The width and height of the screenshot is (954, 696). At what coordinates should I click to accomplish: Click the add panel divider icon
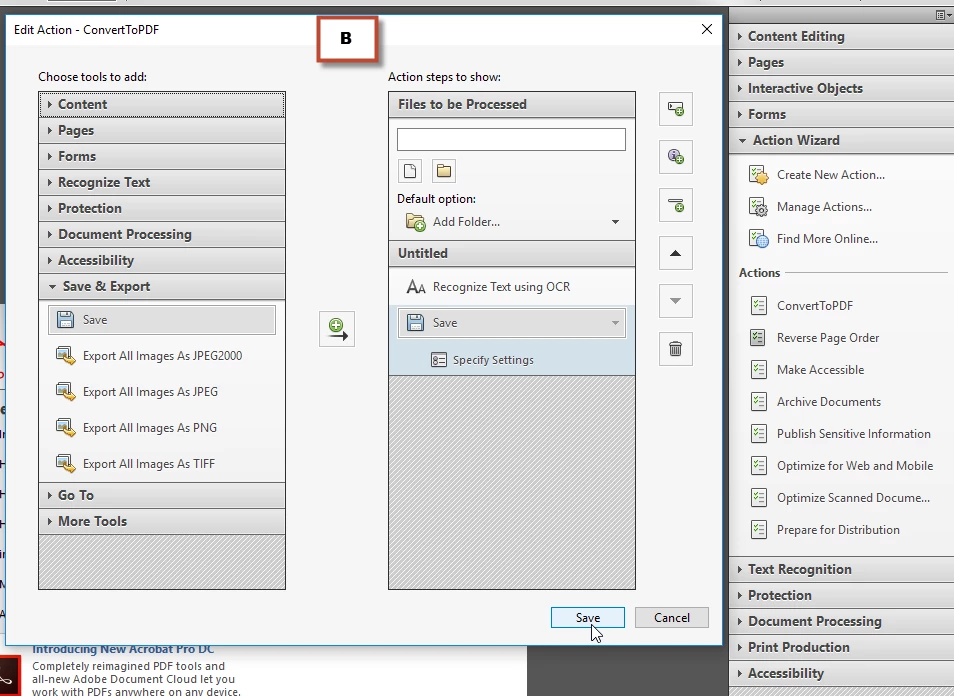675,205
